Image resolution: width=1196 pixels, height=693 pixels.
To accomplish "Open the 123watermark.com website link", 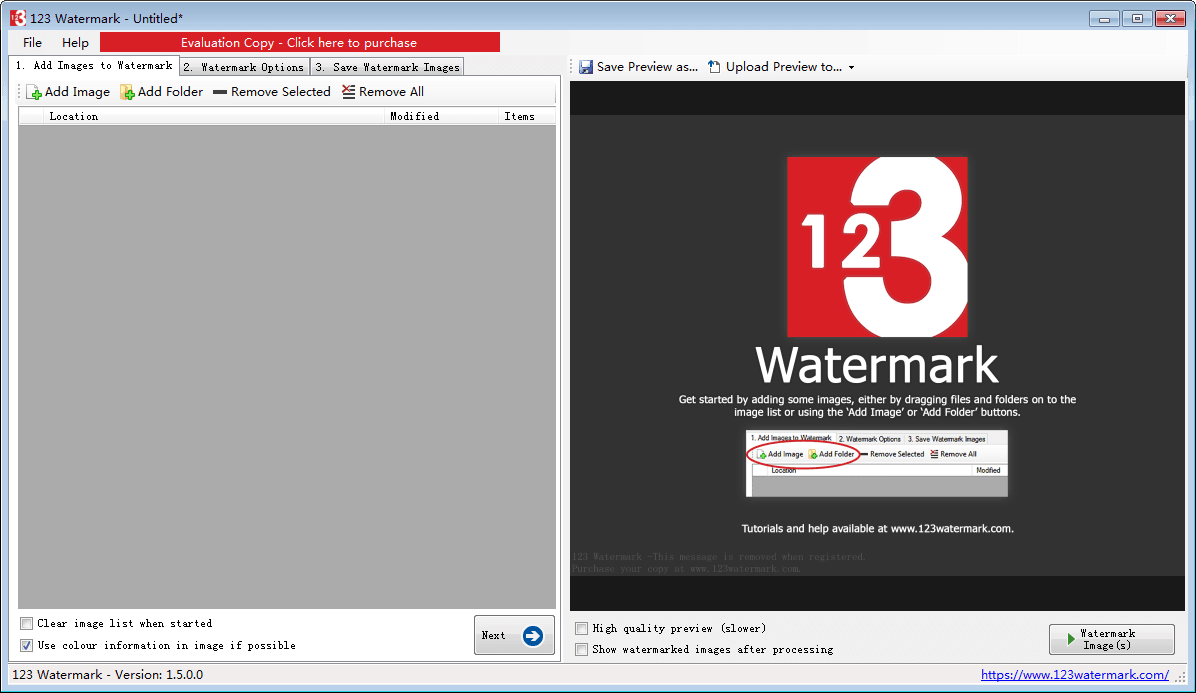I will pos(1074,675).
